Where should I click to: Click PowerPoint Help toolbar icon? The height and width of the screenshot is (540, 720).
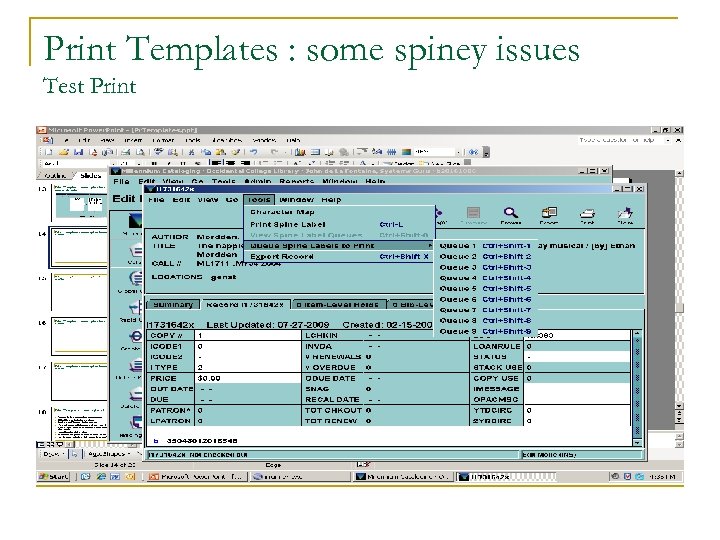(473, 152)
